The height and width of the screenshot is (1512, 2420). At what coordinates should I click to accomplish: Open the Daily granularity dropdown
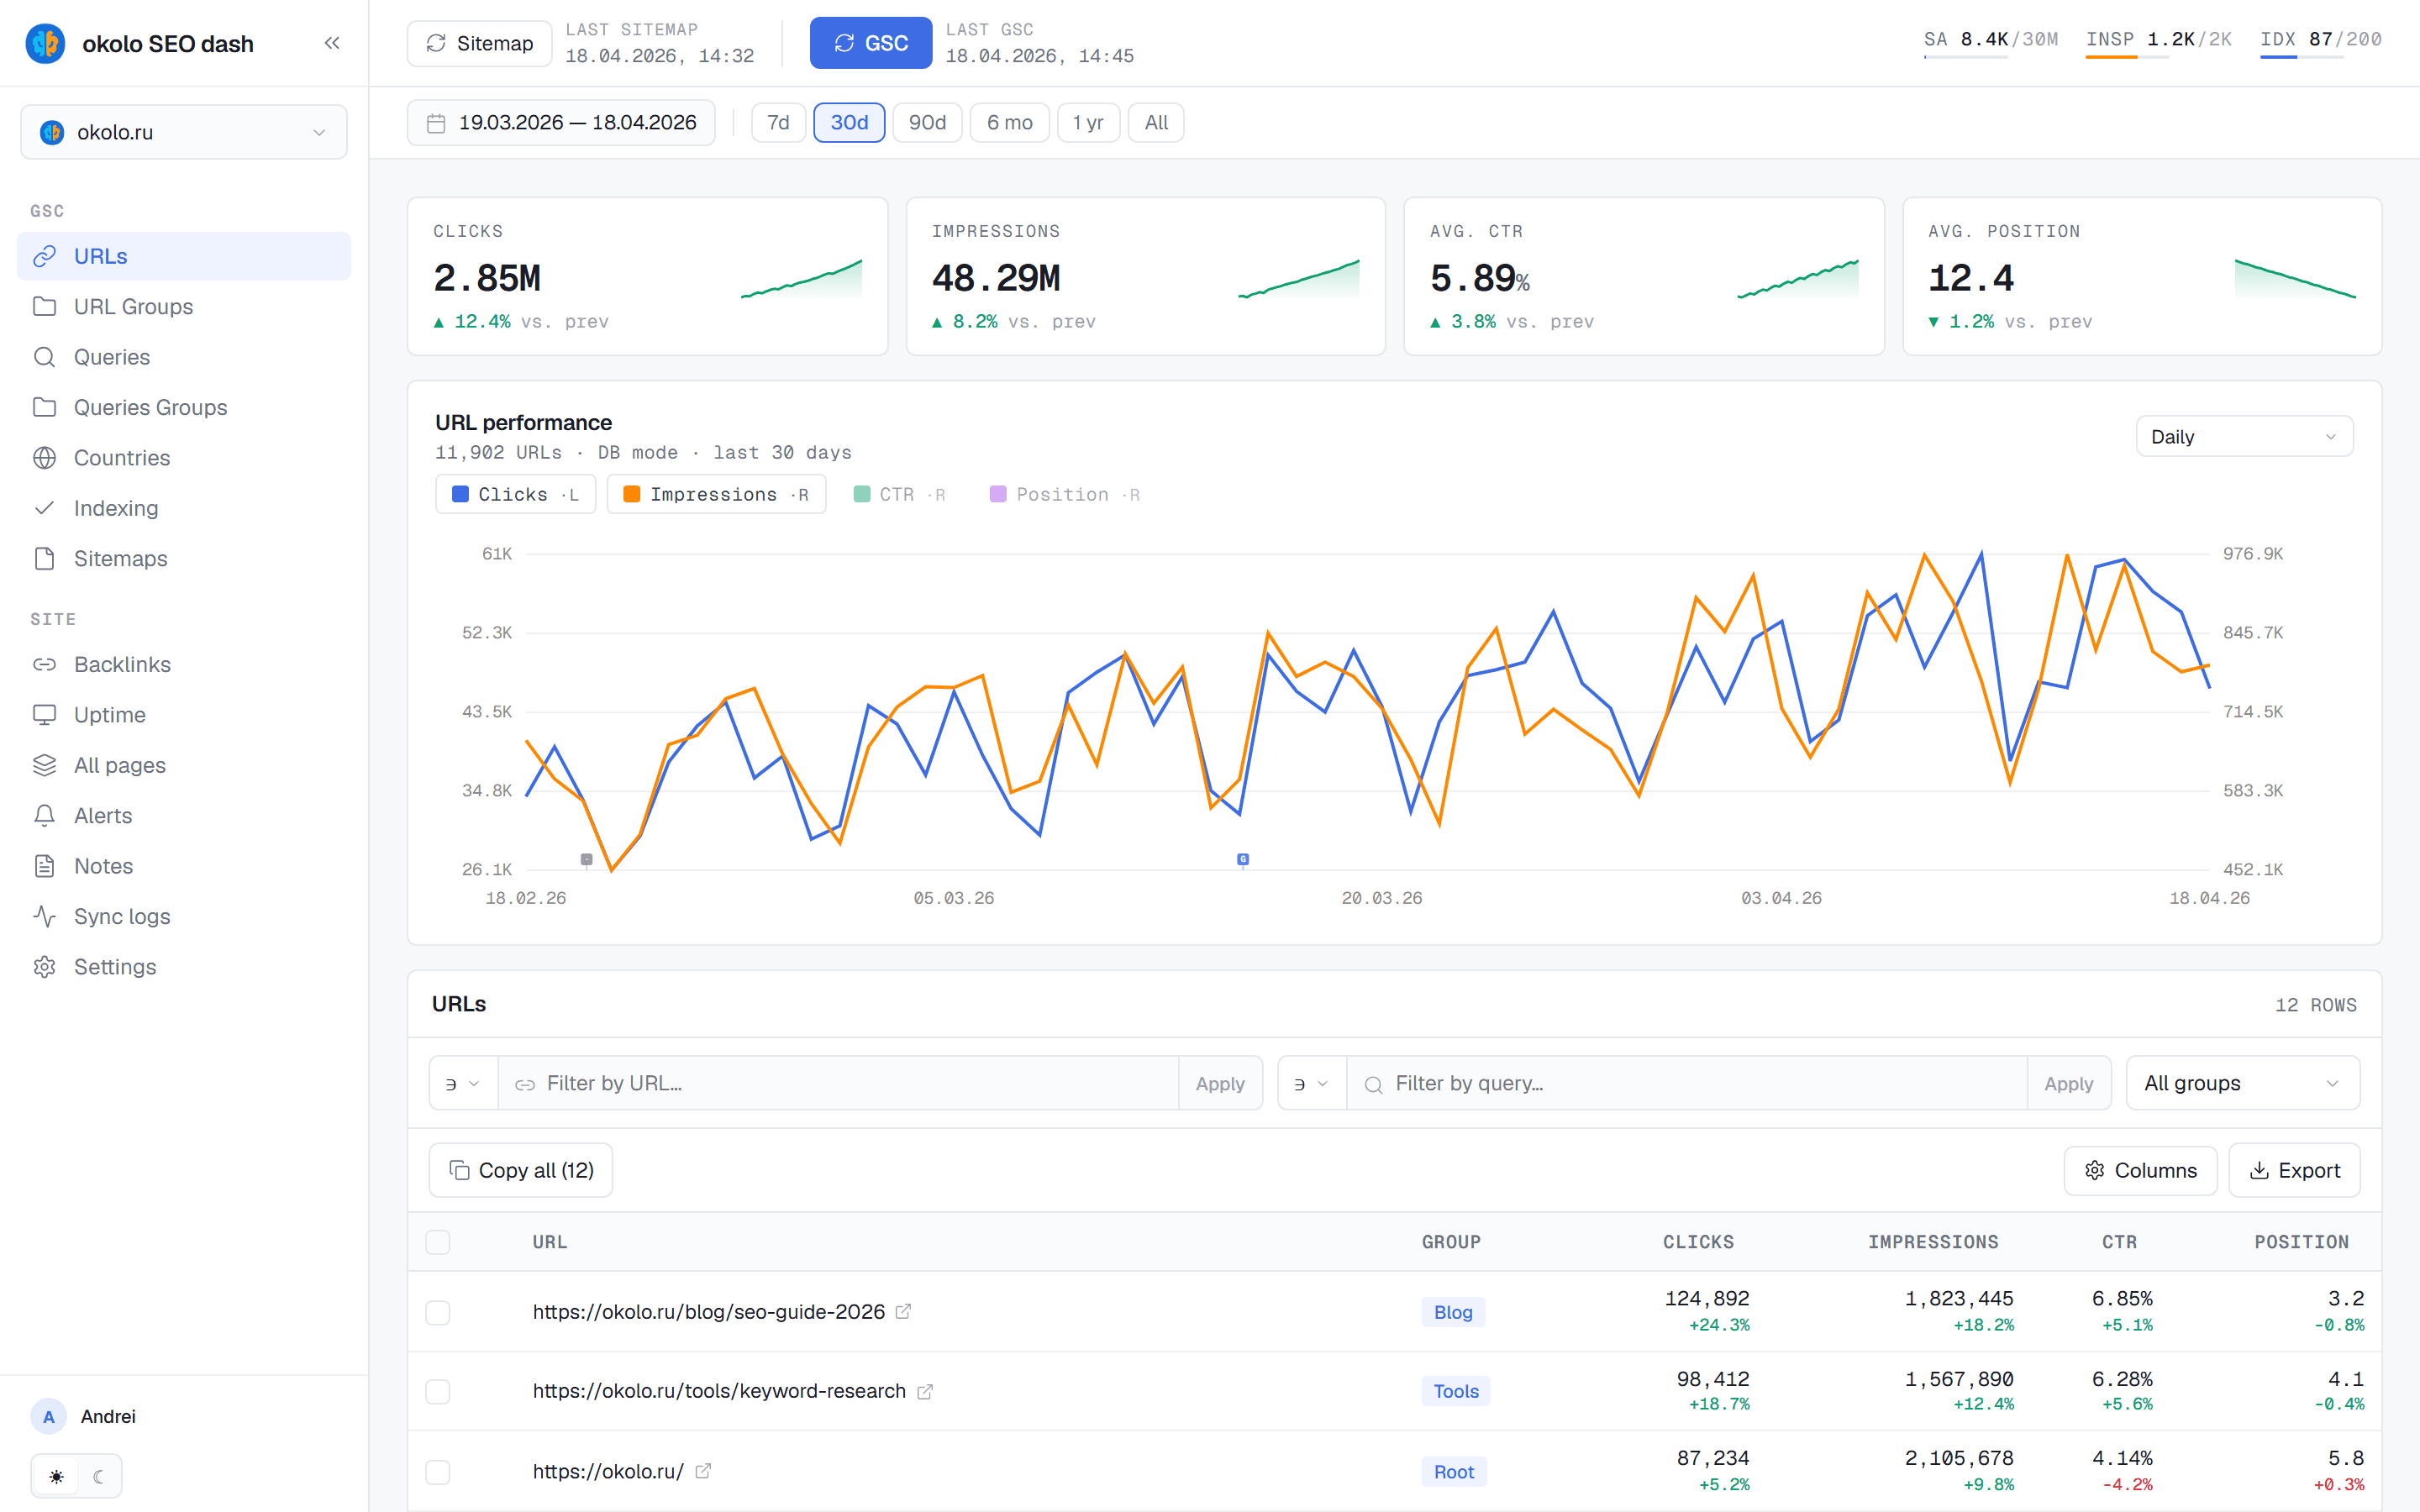[x=2244, y=437]
